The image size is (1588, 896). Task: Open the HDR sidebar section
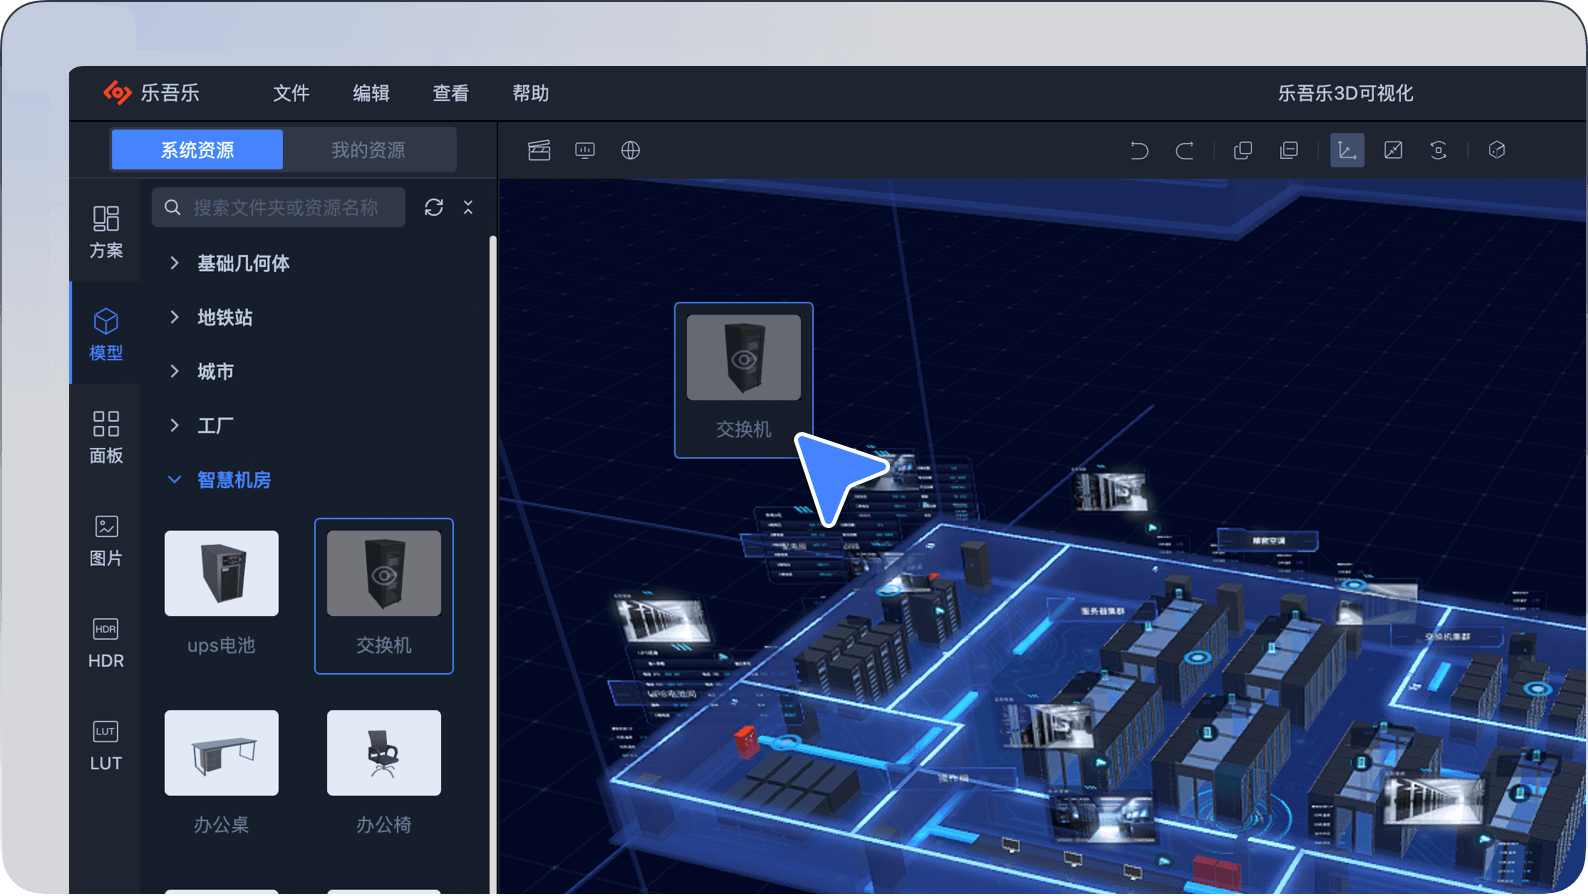106,643
